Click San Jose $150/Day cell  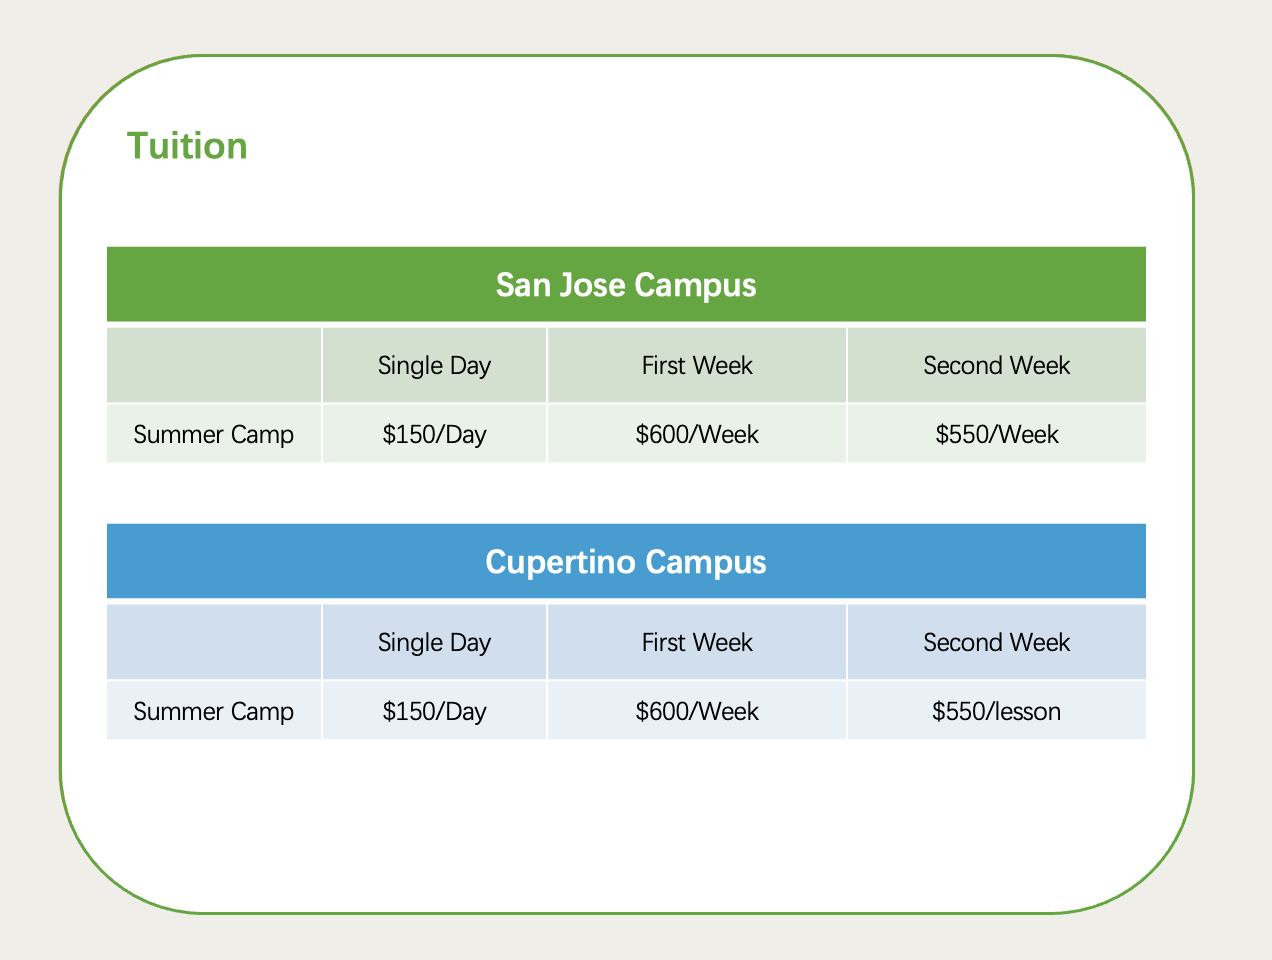pos(435,434)
